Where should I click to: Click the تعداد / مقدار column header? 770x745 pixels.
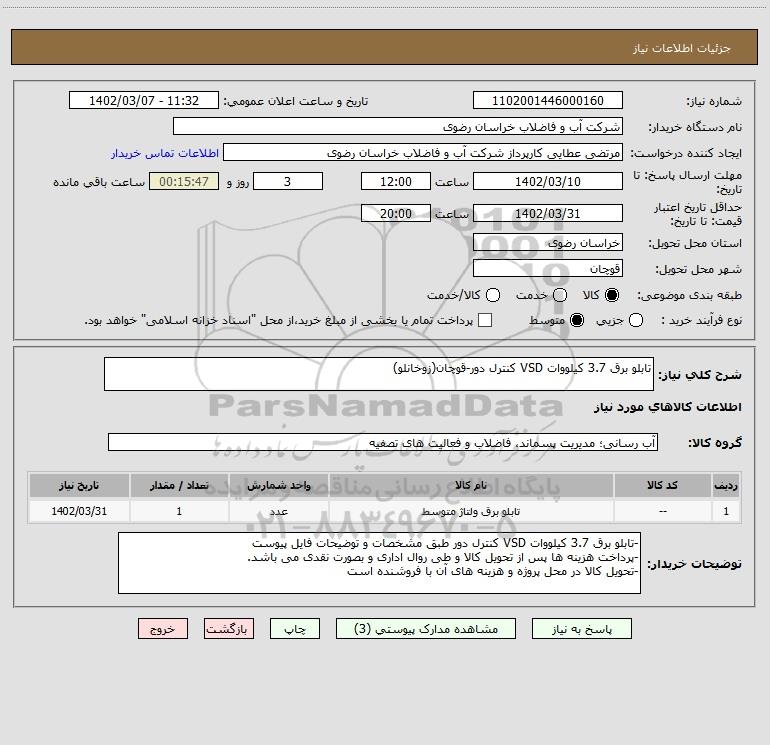click(179, 485)
